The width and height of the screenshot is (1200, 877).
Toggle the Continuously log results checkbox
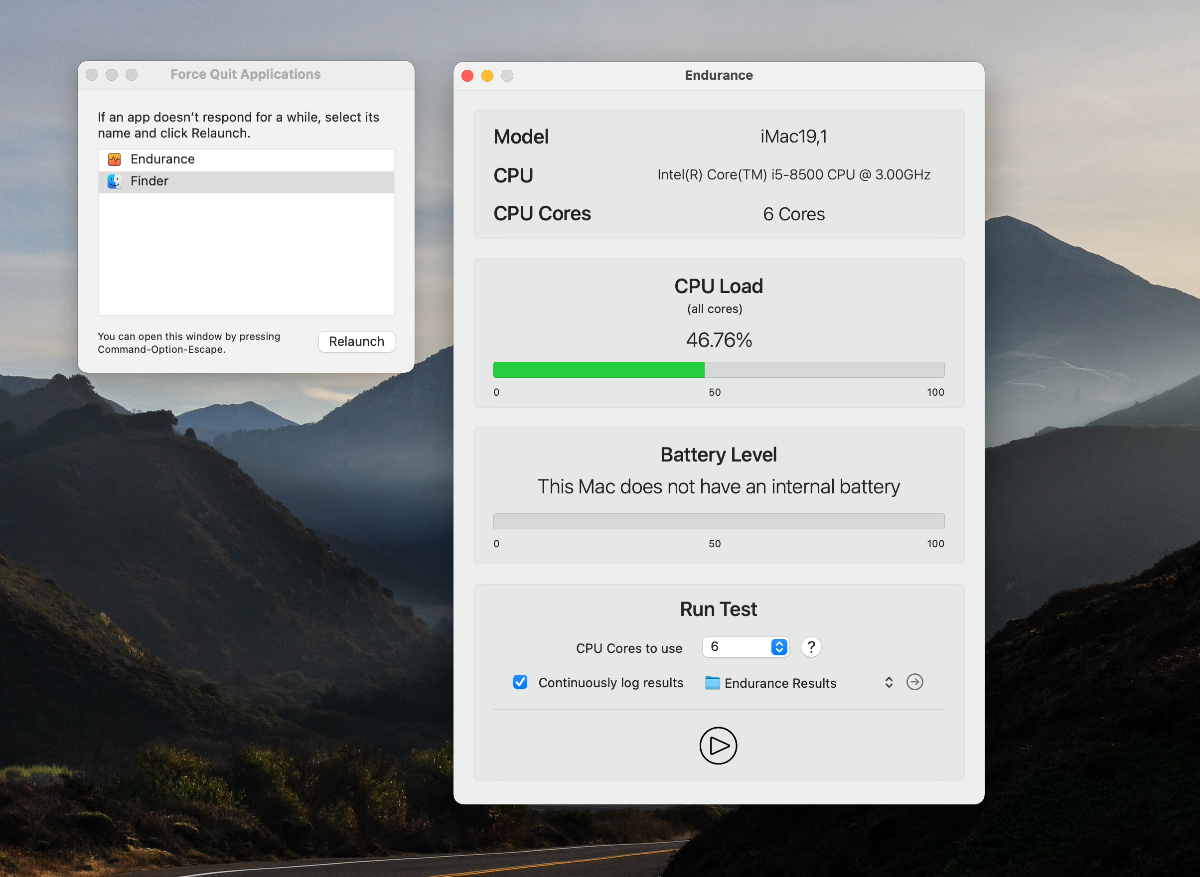pyautogui.click(x=520, y=682)
